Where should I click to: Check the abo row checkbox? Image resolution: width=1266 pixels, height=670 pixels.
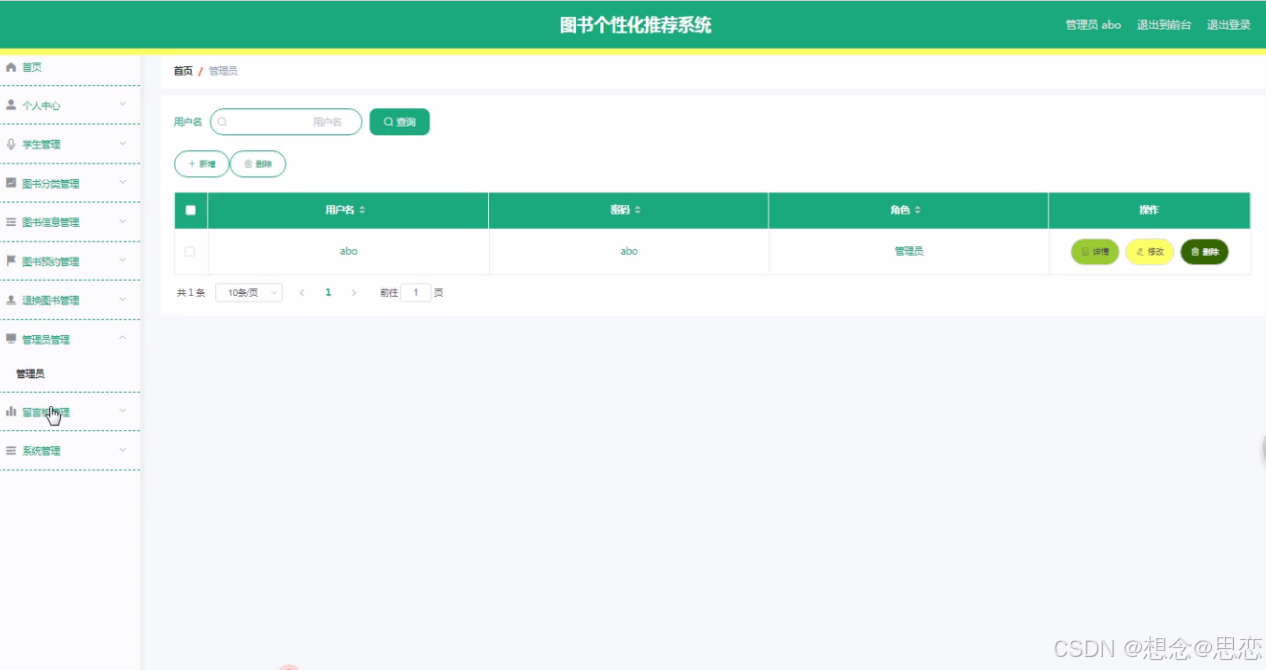point(190,251)
